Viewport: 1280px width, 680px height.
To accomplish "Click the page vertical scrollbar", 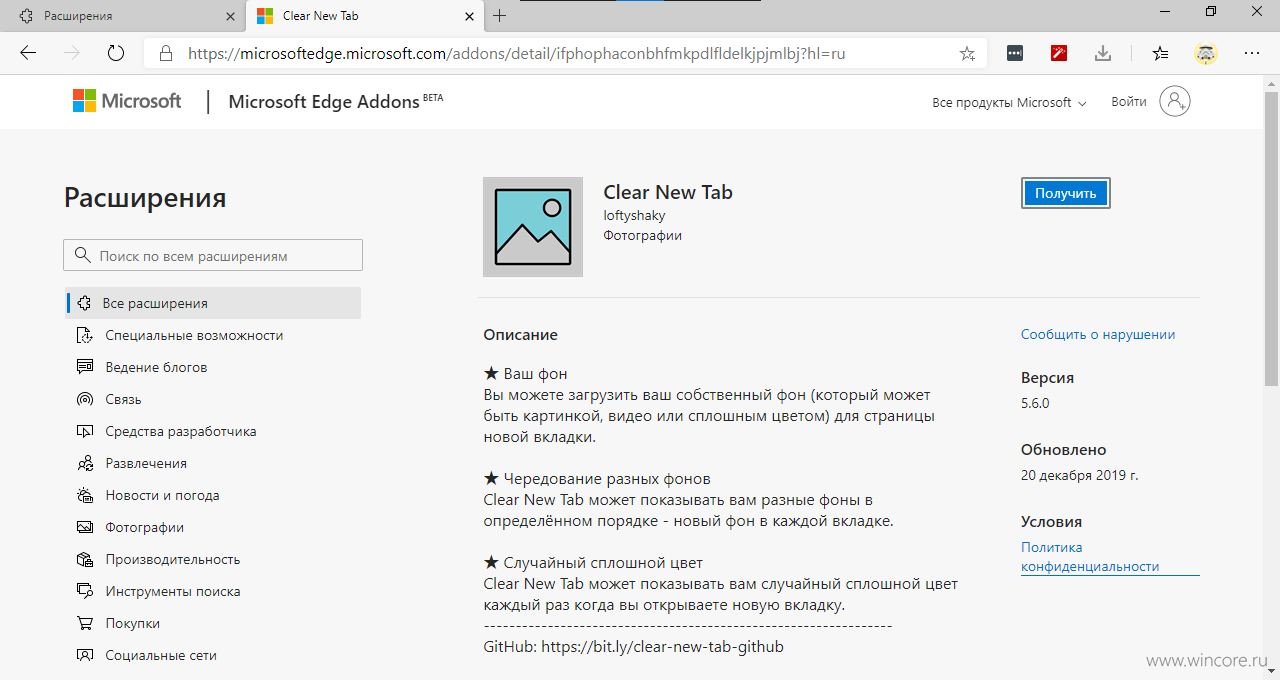I will click(x=1271, y=240).
